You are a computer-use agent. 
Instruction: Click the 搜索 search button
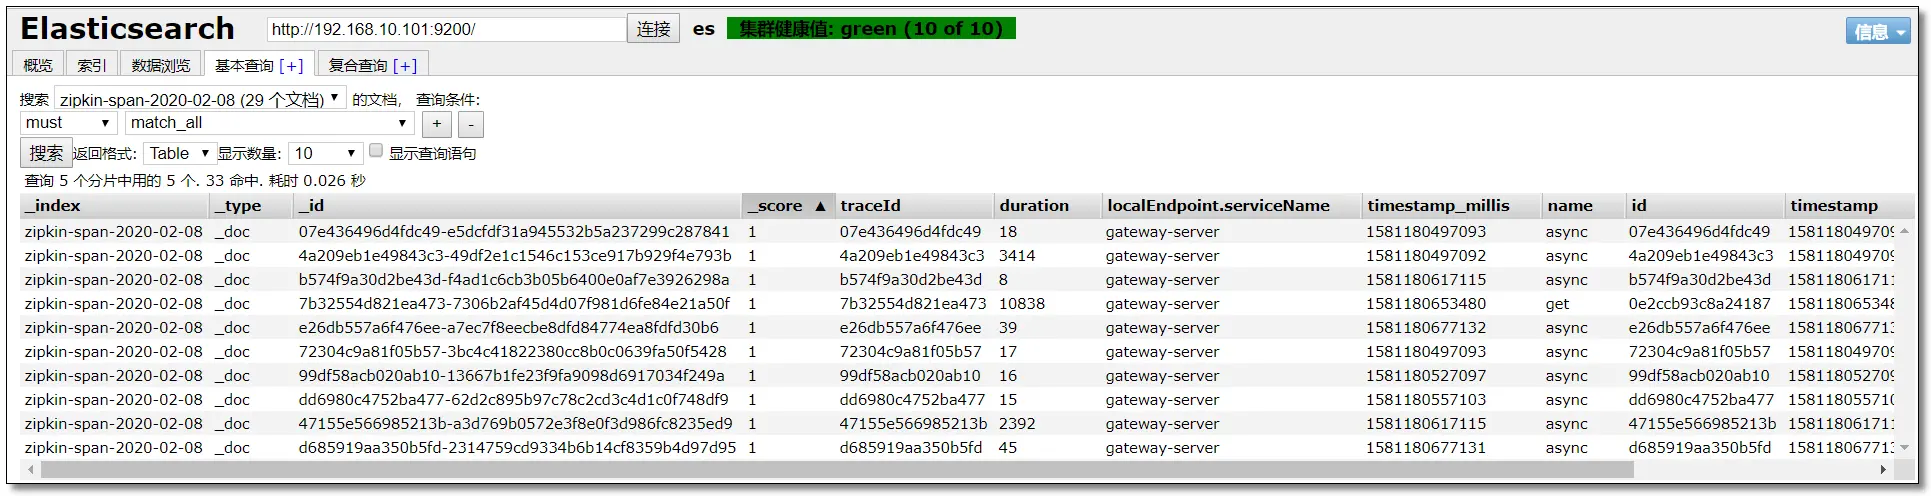click(46, 153)
